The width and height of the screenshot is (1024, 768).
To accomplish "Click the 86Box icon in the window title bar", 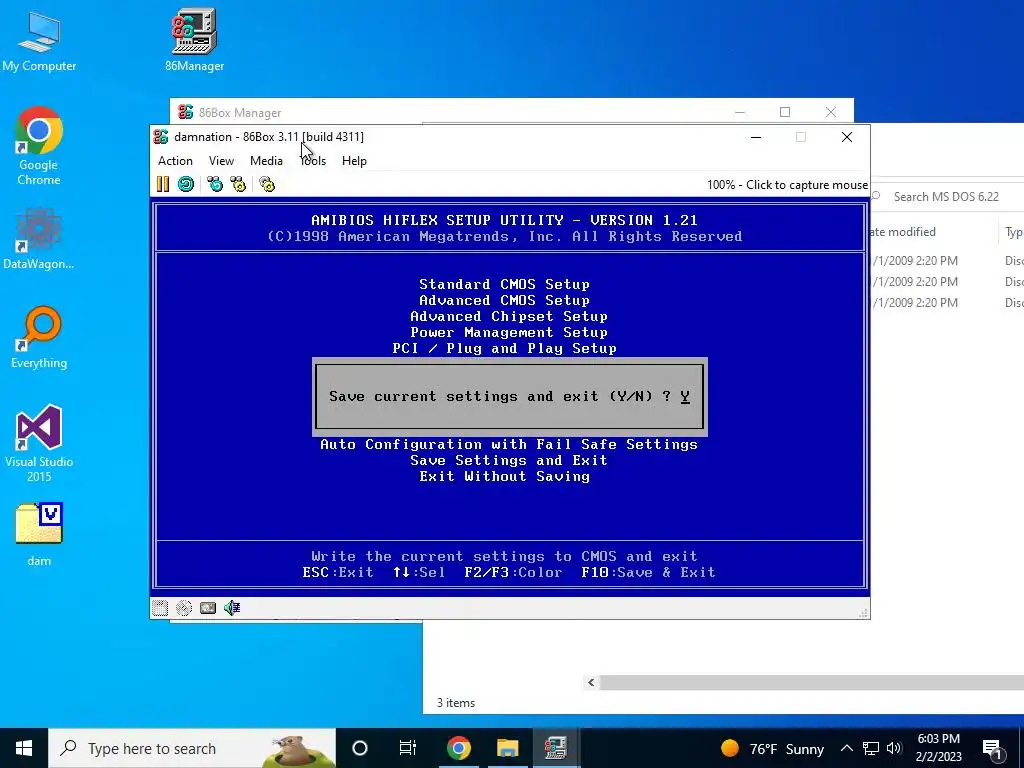I will (x=161, y=136).
